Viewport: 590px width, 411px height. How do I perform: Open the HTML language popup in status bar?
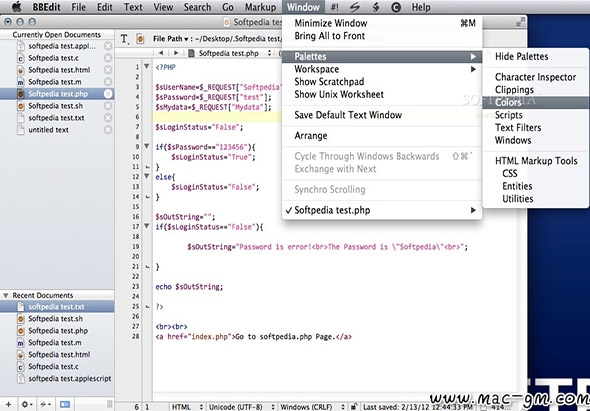tap(187, 407)
